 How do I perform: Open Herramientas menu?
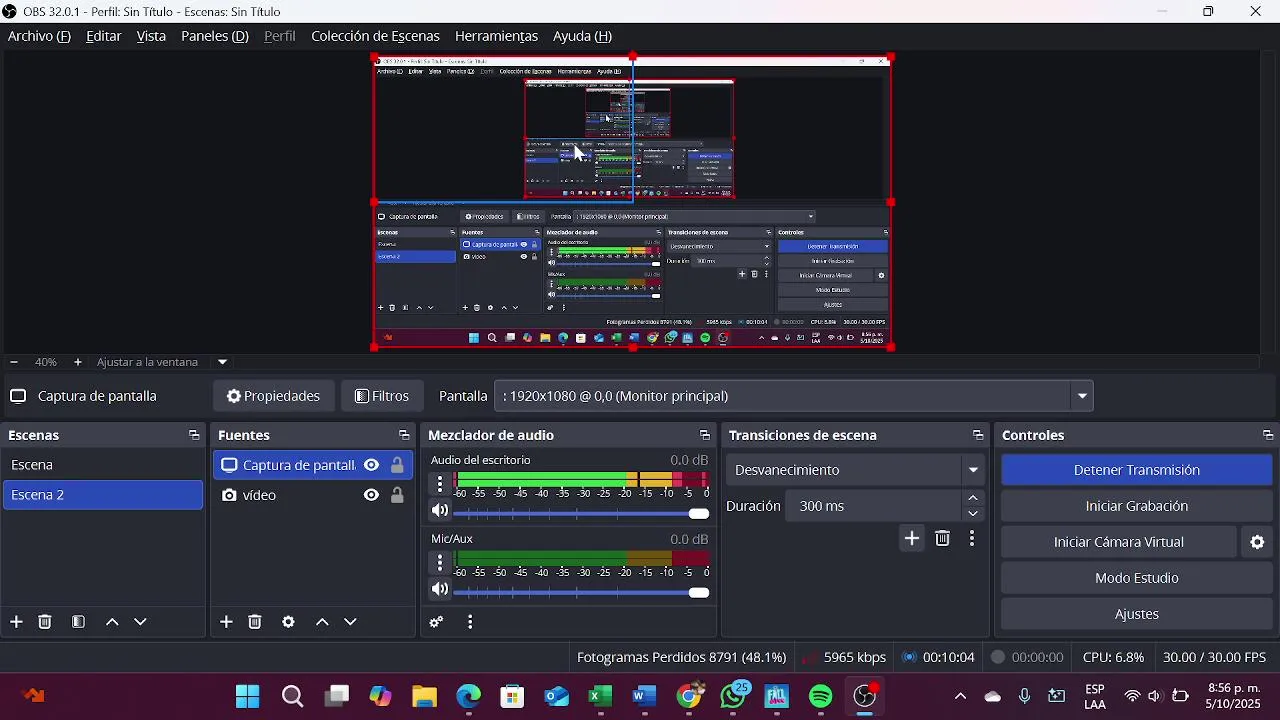click(x=496, y=36)
